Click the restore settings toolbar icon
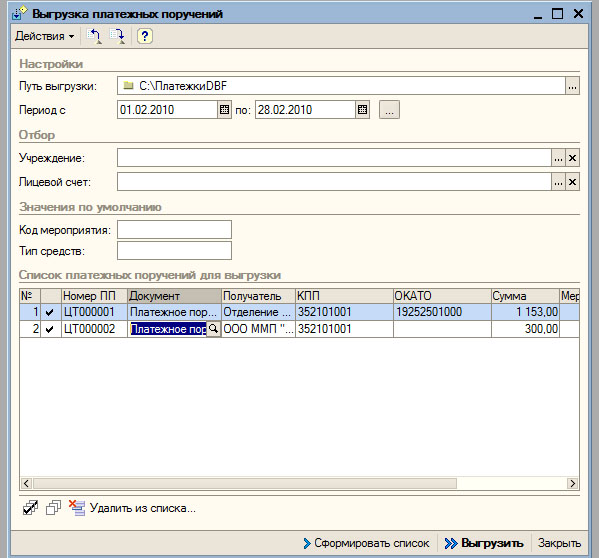 point(94,36)
